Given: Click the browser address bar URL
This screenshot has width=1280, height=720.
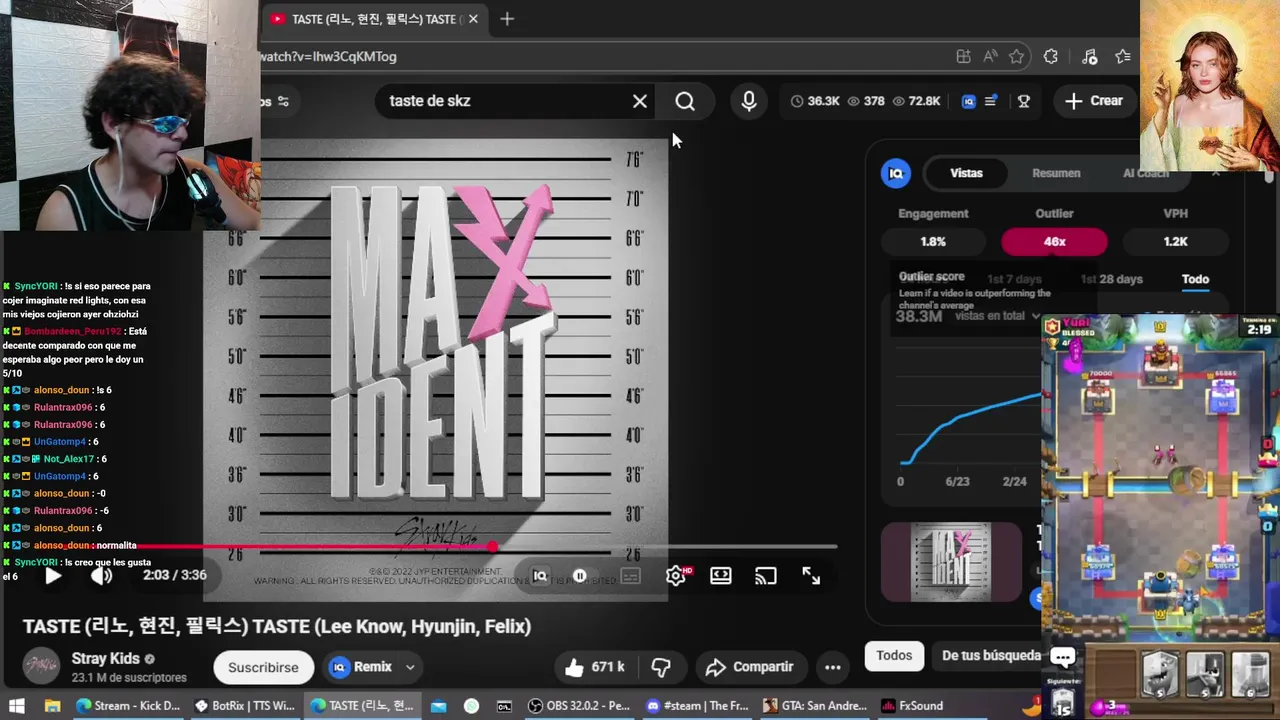Looking at the screenshot, I should [328, 57].
